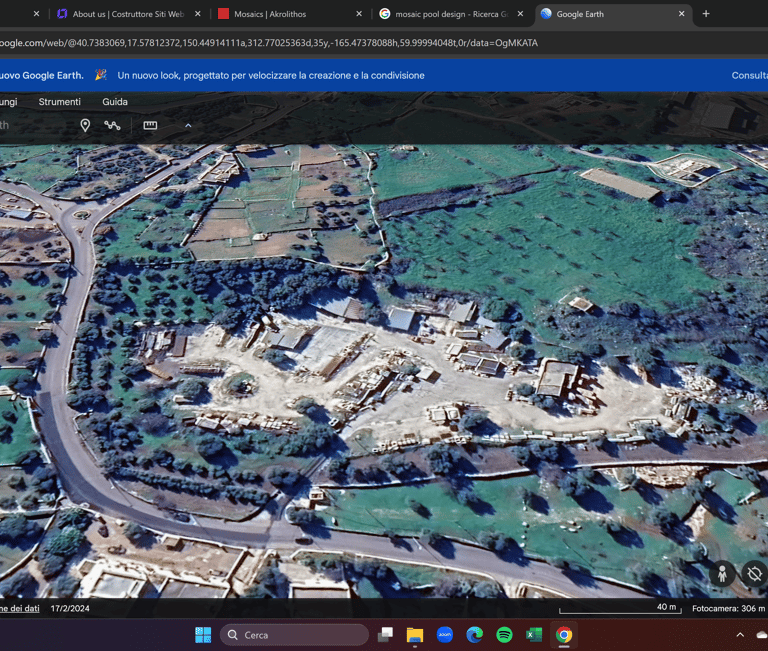Click the Fotocamera 306 m readout
The width and height of the screenshot is (768, 651).
(x=728, y=608)
